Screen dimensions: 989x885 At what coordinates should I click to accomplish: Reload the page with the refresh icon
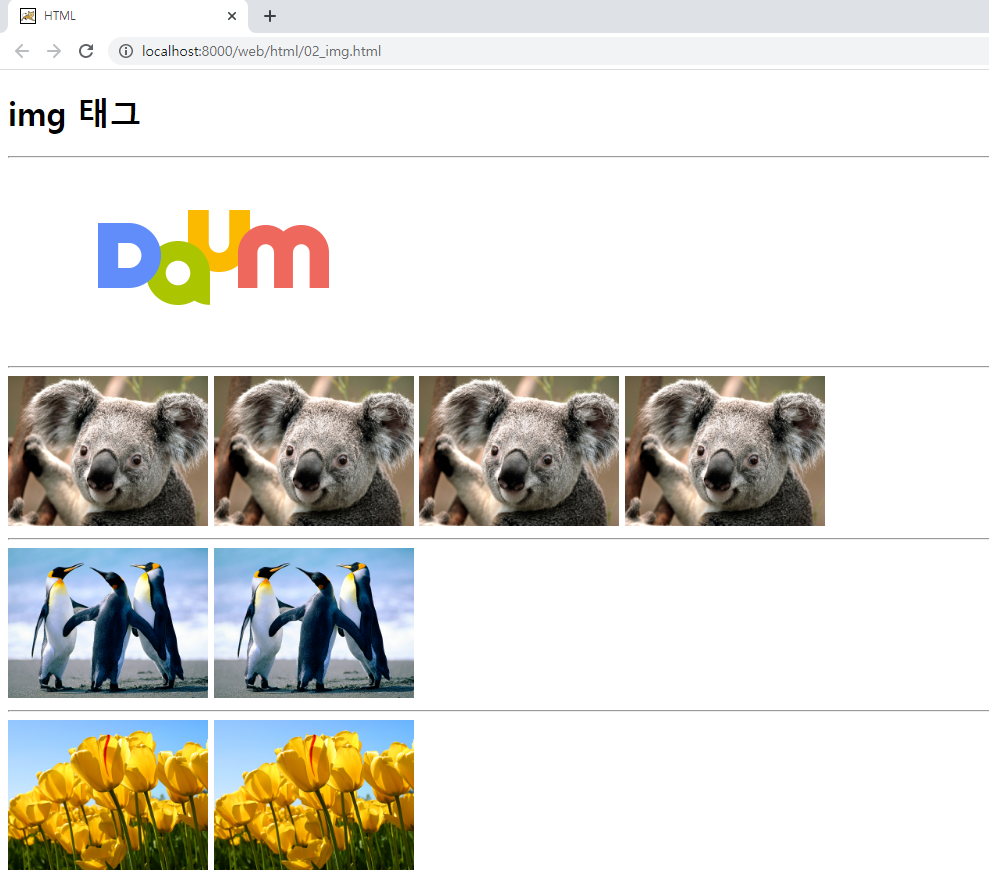tap(86, 51)
